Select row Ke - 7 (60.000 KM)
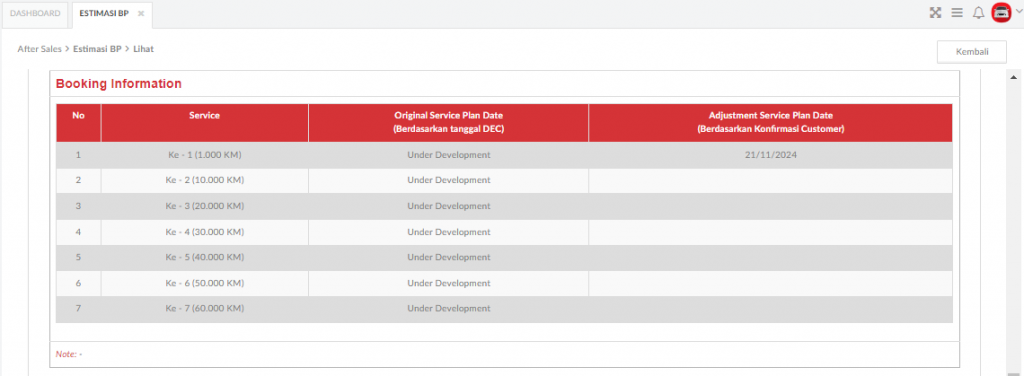1024x376 pixels. coord(504,309)
